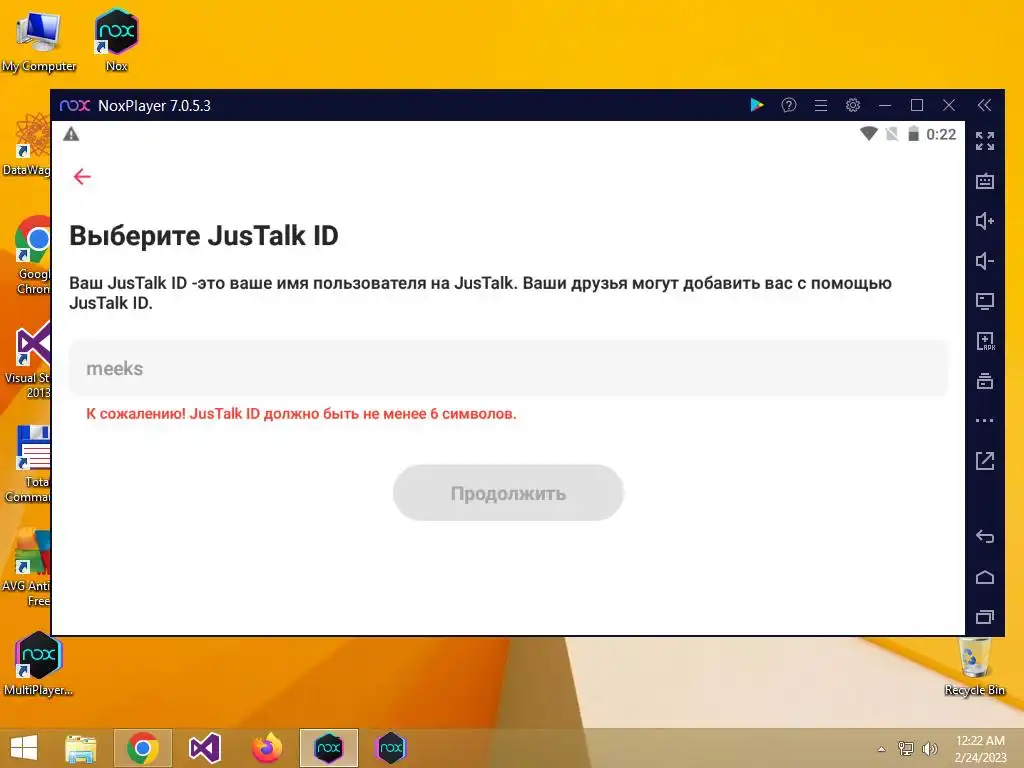
Task: Toggle NoxPlayer fullscreen mode
Action: point(985,140)
